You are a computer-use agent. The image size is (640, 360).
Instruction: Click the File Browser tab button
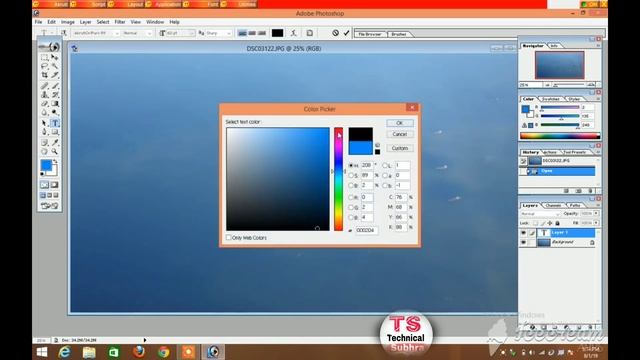click(370, 34)
